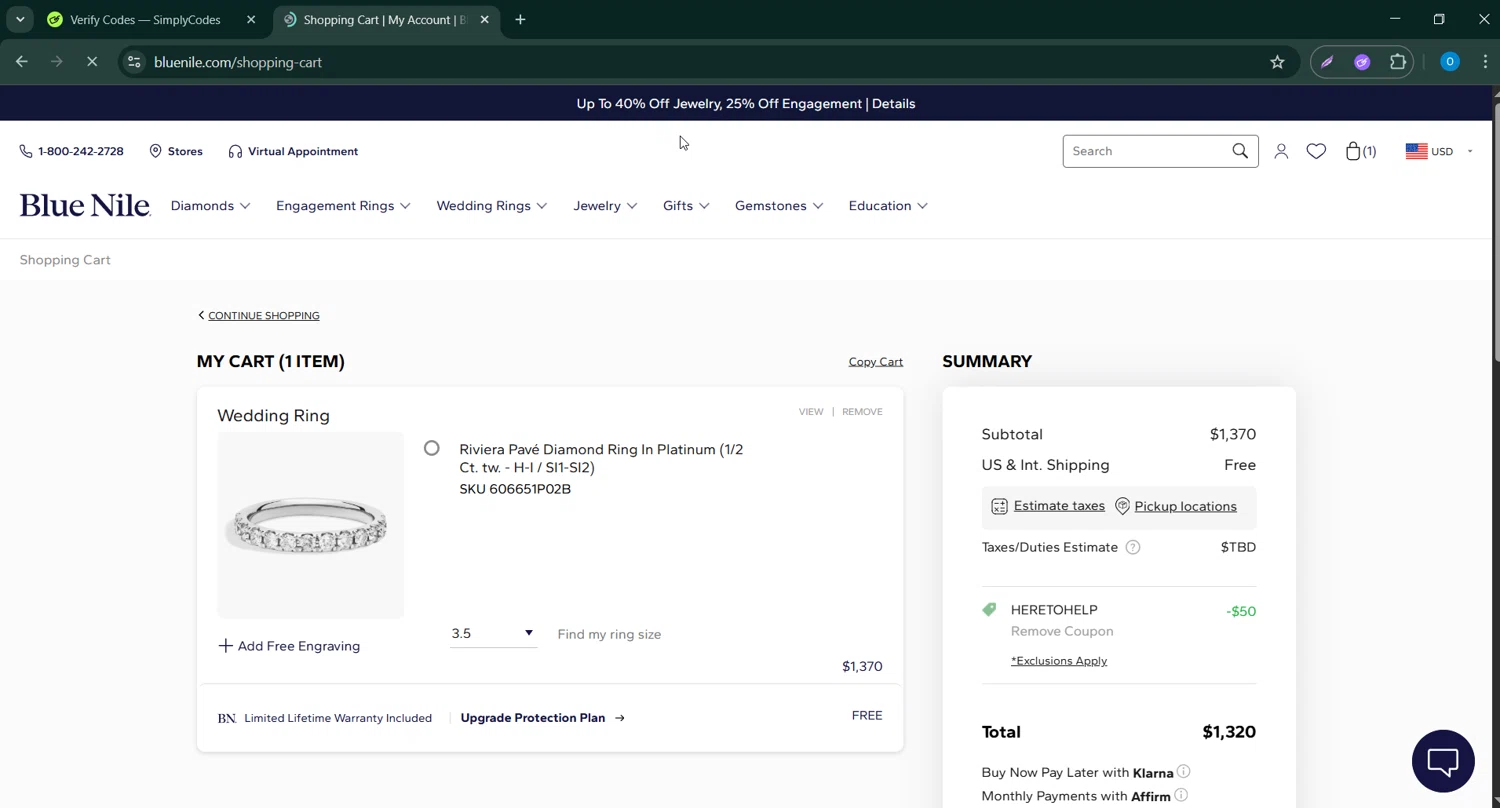This screenshot has width=1500, height=808.
Task: Click the Pickup locations link
Action: click(1185, 506)
